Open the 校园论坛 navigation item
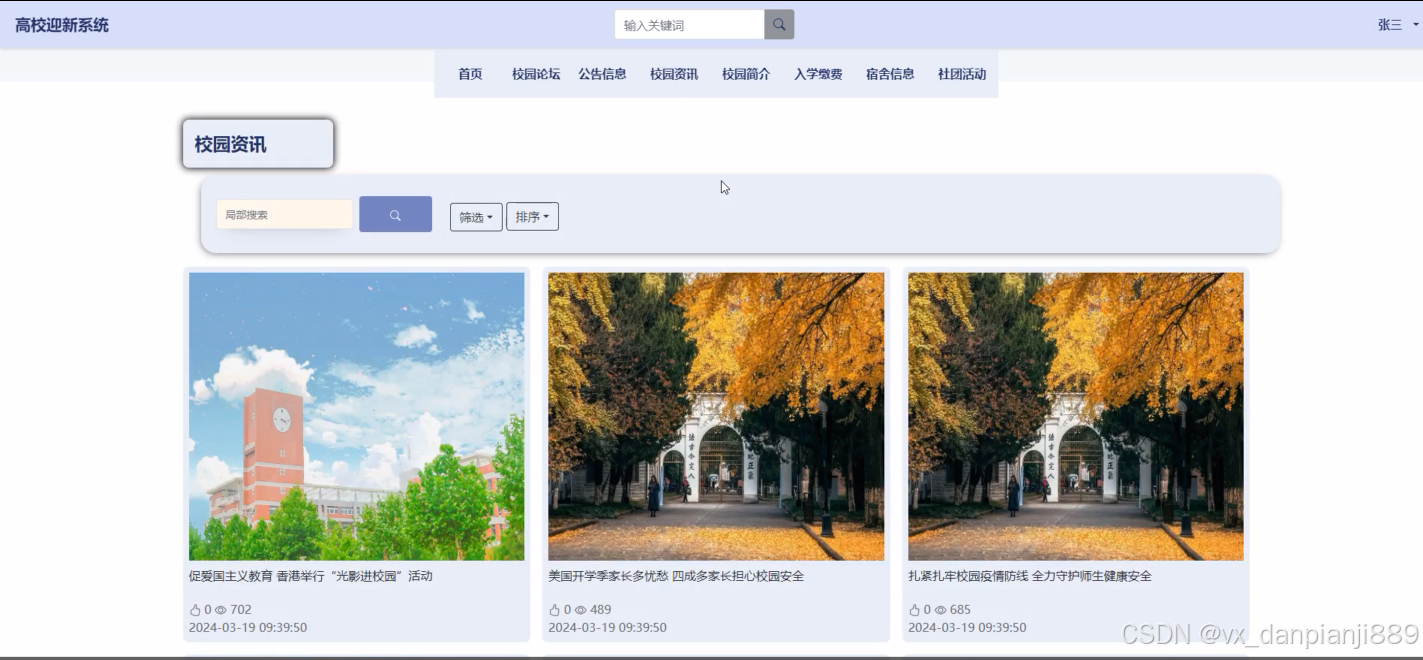1423x660 pixels. 536,74
